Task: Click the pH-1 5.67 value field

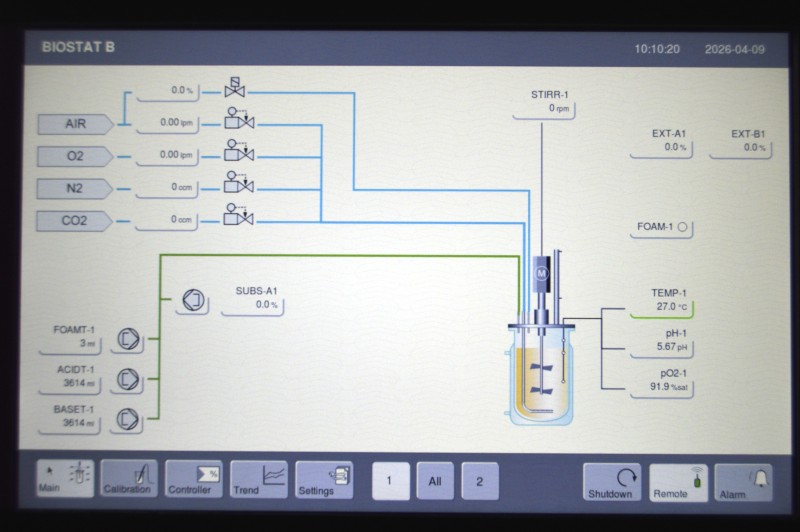Action: 662,342
